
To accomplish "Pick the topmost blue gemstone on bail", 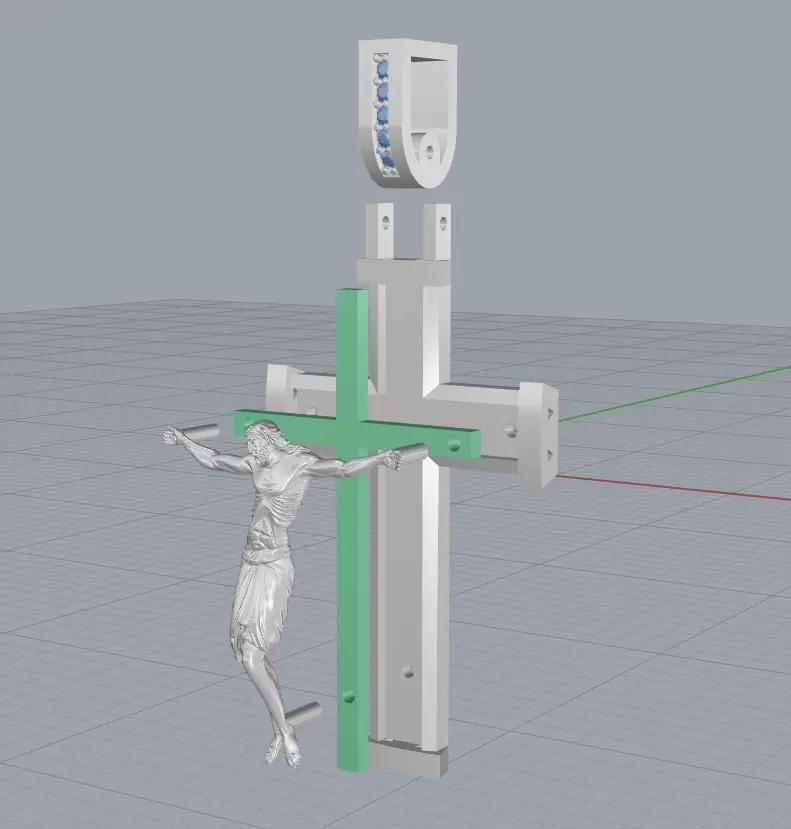I will (x=383, y=69).
